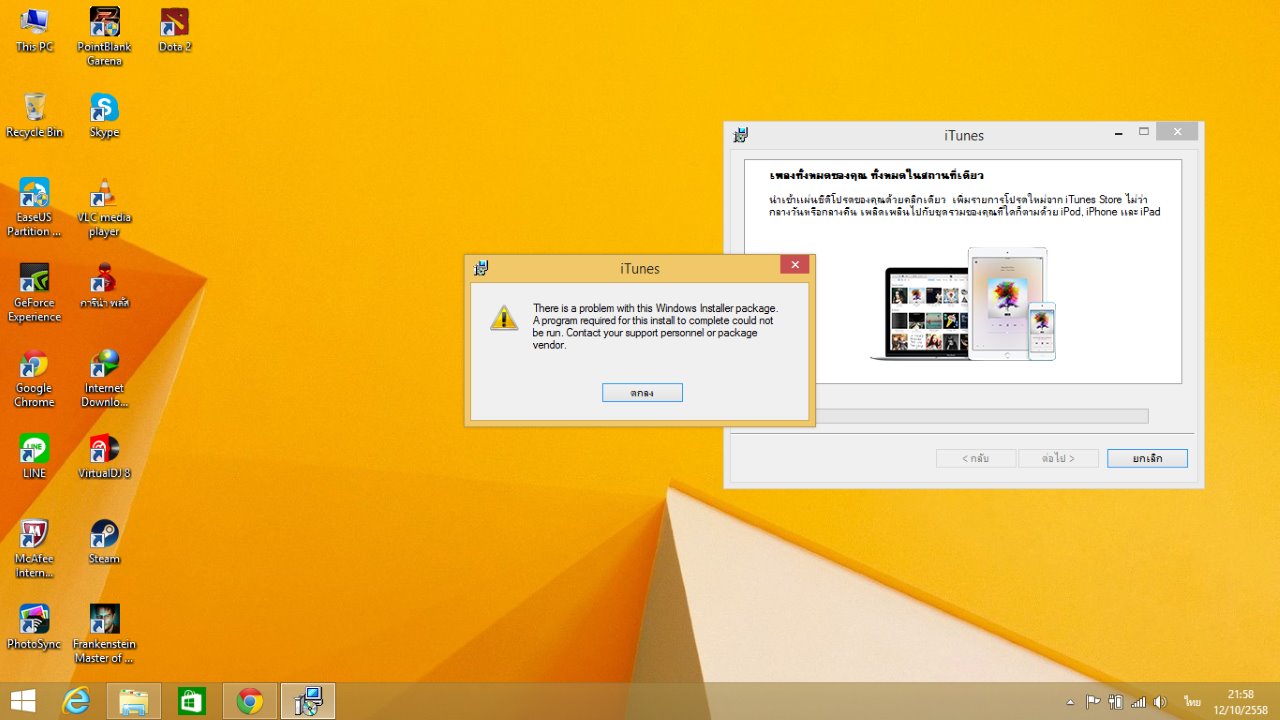Select the EaseUS Partition shortcut
1280x720 pixels.
point(34,208)
